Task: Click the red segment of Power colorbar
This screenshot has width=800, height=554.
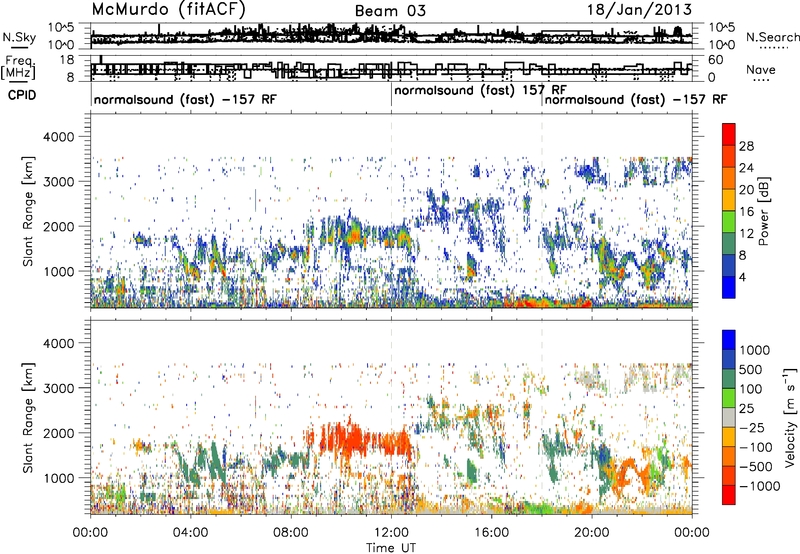Action: [x=729, y=134]
